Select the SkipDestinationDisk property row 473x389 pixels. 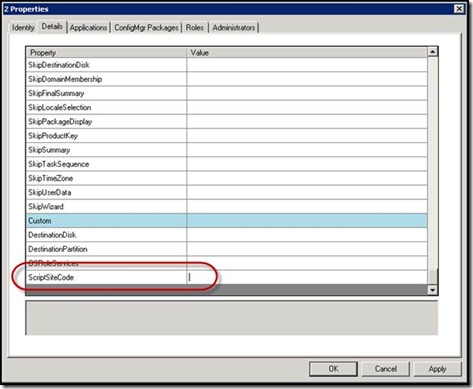[227, 65]
